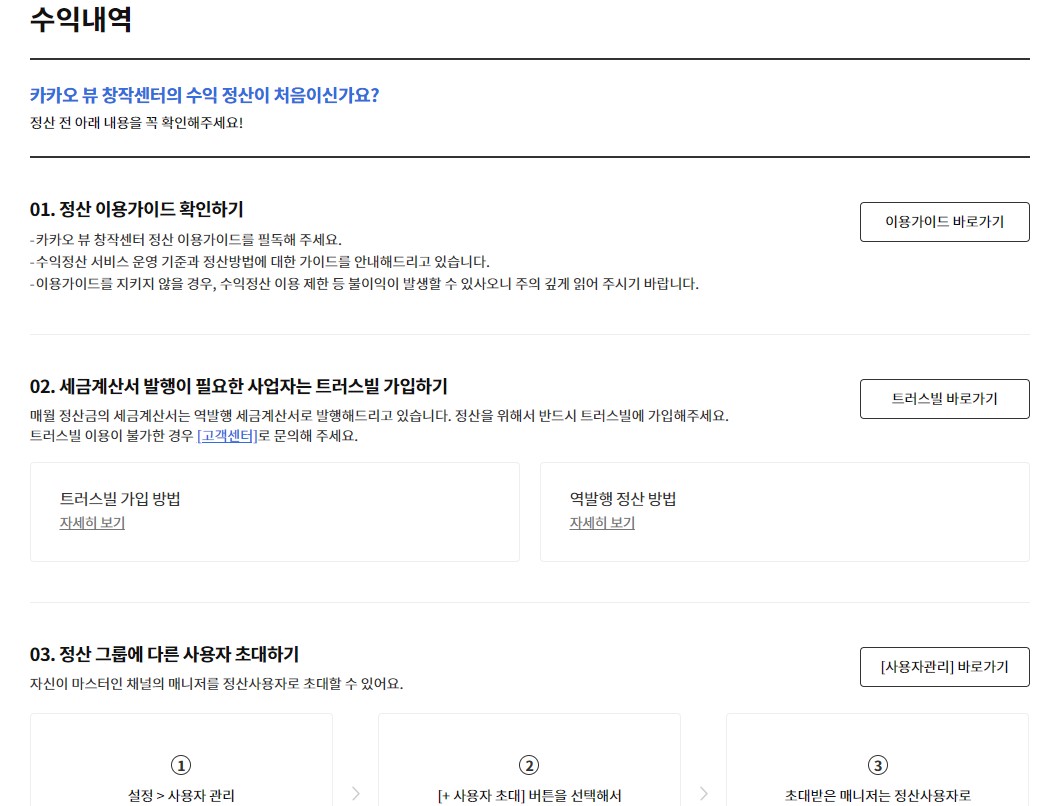Click the line 자신이 마스터인 채널의 매니저를
The image size is (1063, 806).
pos(216,683)
